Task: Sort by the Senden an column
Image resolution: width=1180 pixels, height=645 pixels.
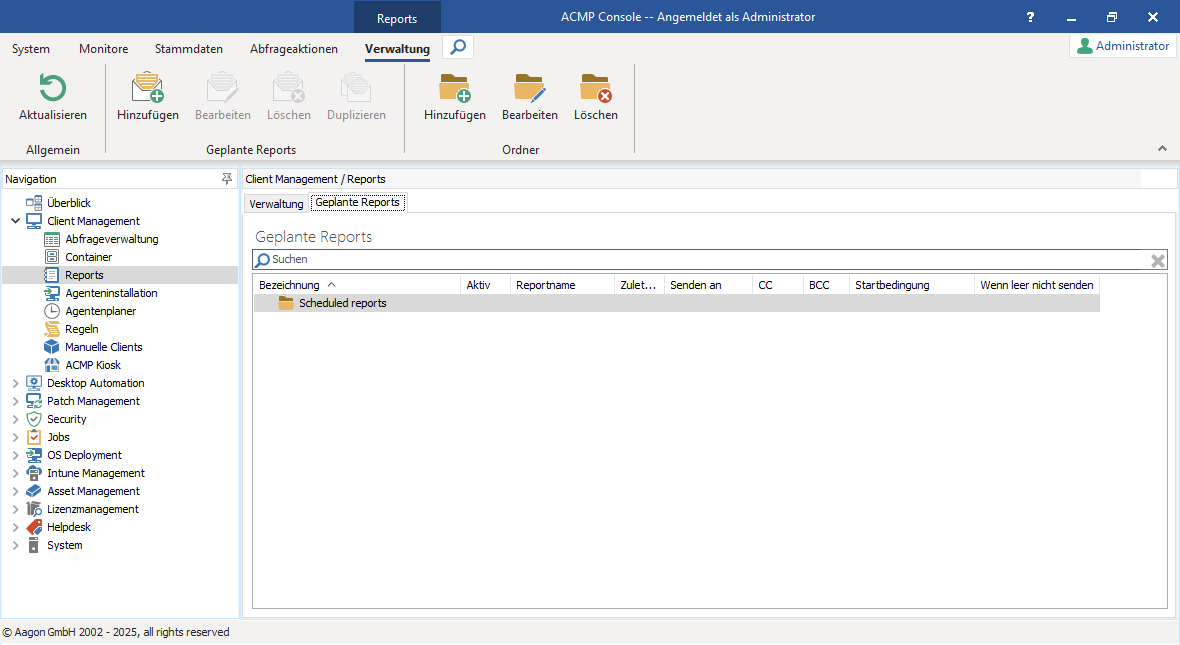Action: (x=708, y=284)
